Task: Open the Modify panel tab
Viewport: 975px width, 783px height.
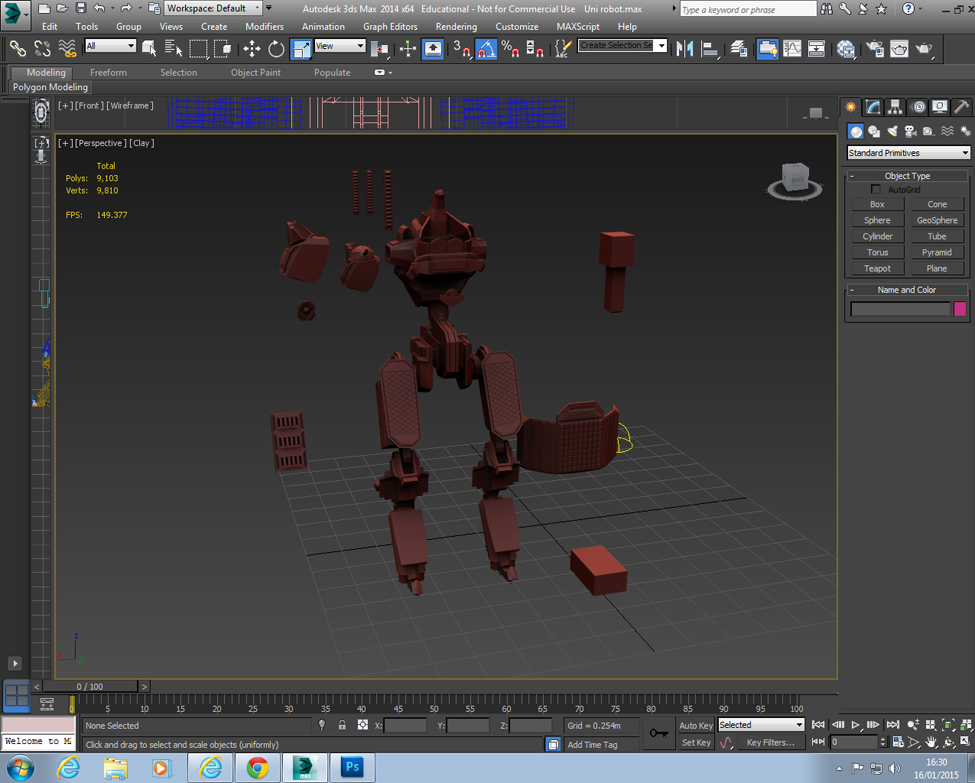Action: 873,108
